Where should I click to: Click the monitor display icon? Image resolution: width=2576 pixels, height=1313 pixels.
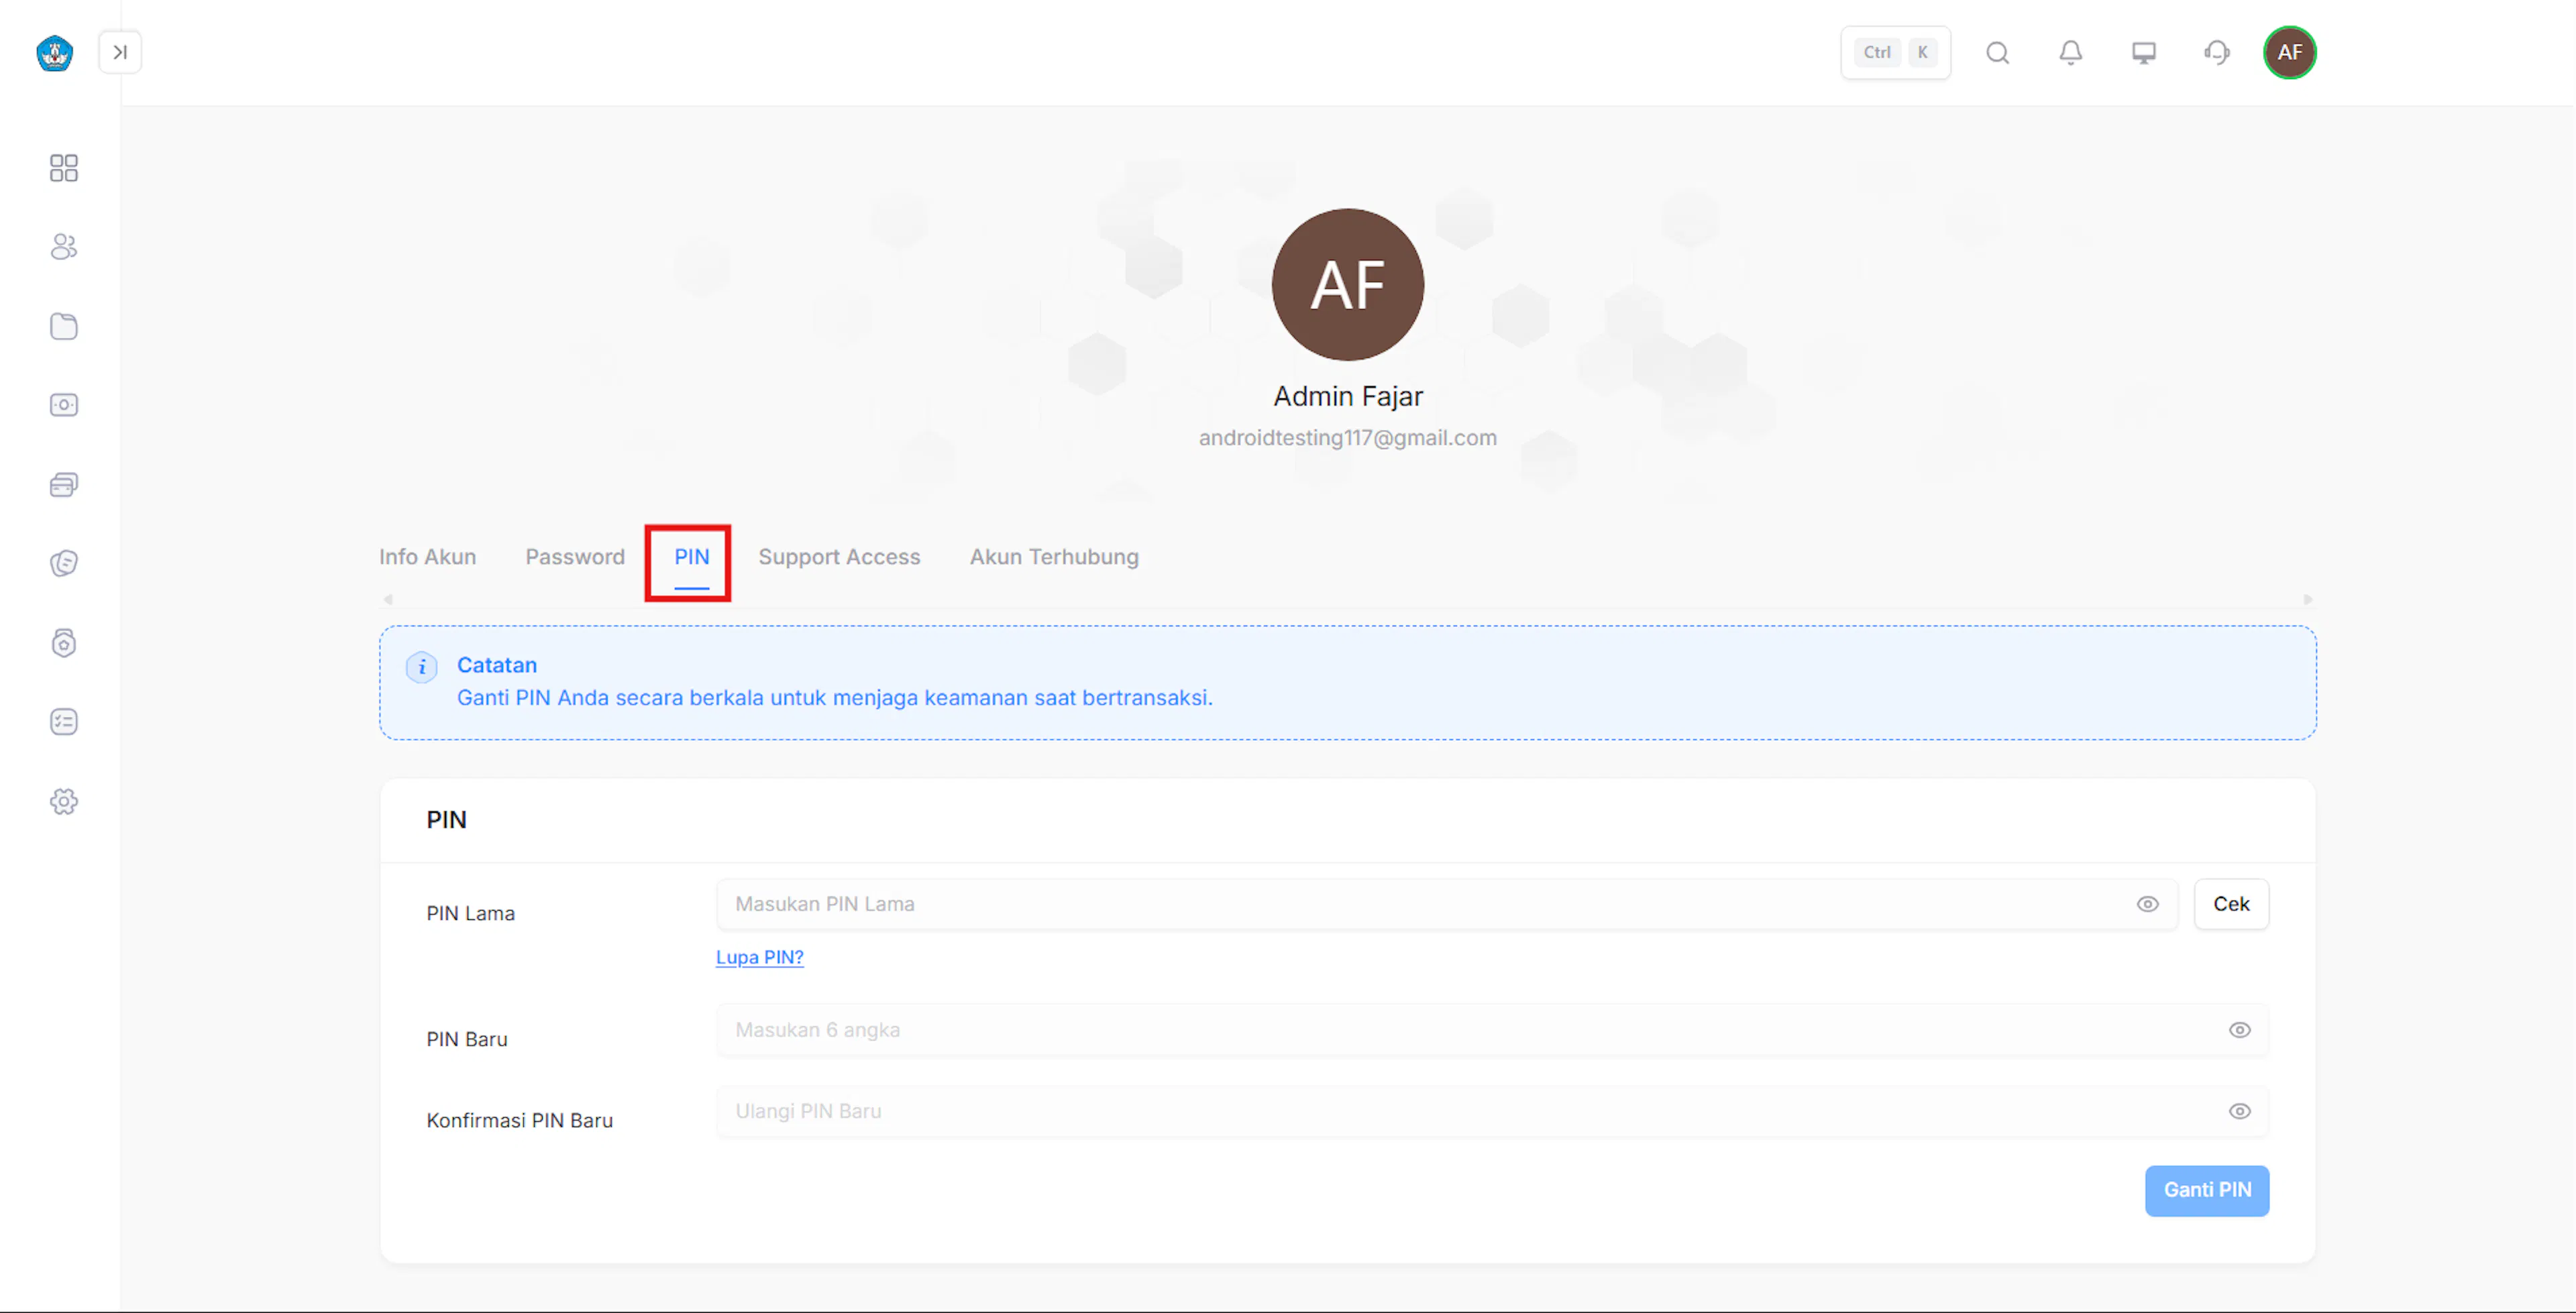2144,52
